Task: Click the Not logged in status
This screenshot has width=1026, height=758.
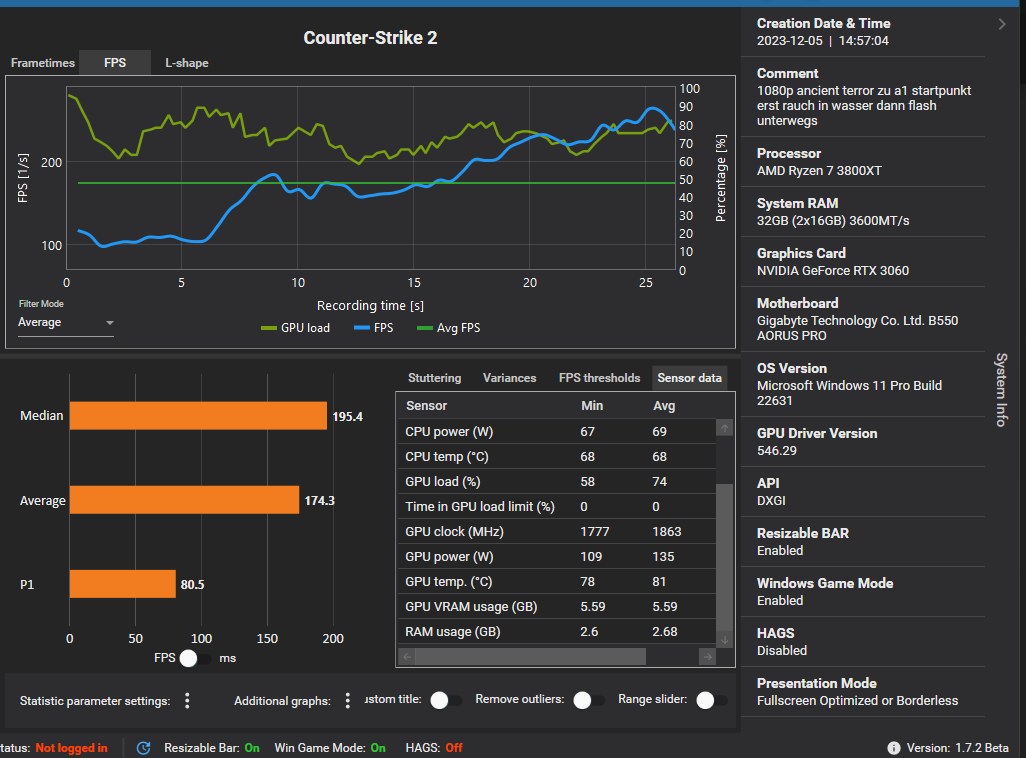Action: pos(71,748)
